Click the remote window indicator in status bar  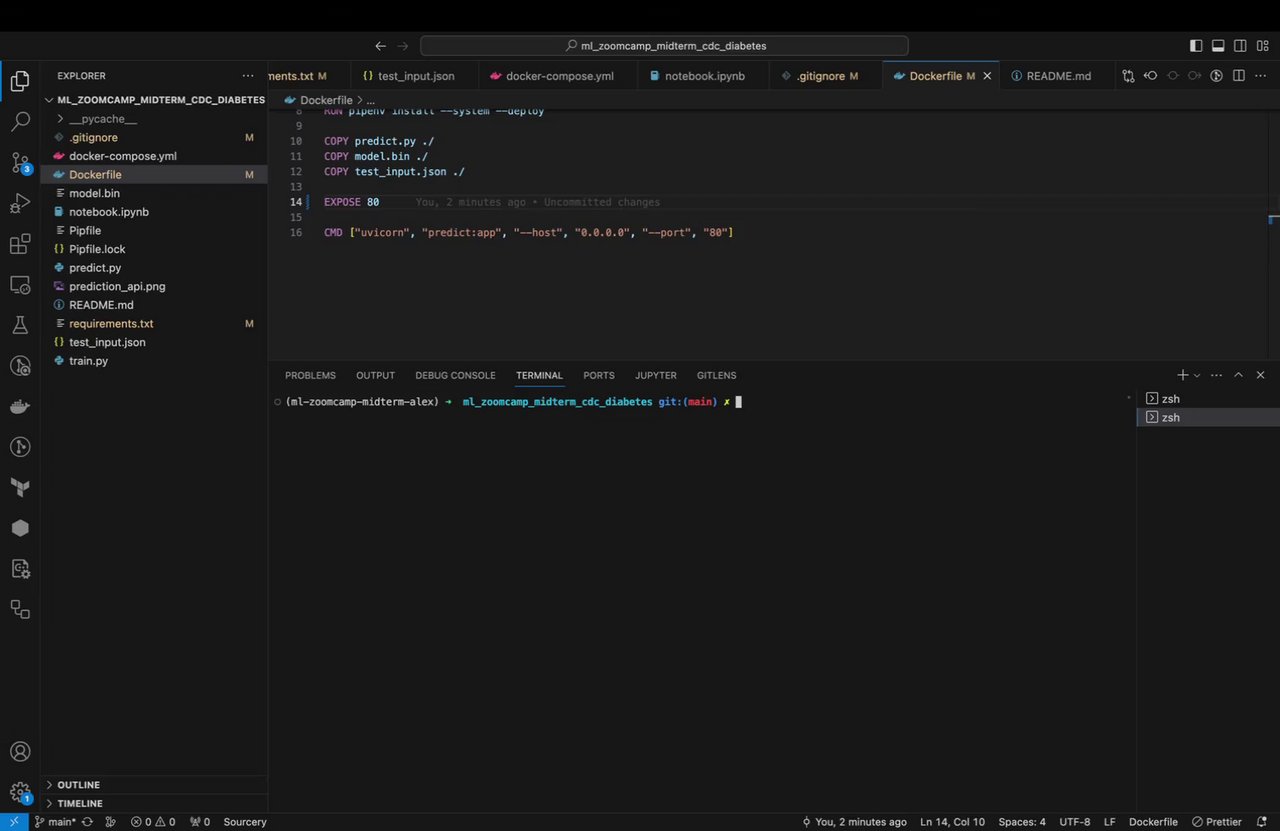click(13, 822)
